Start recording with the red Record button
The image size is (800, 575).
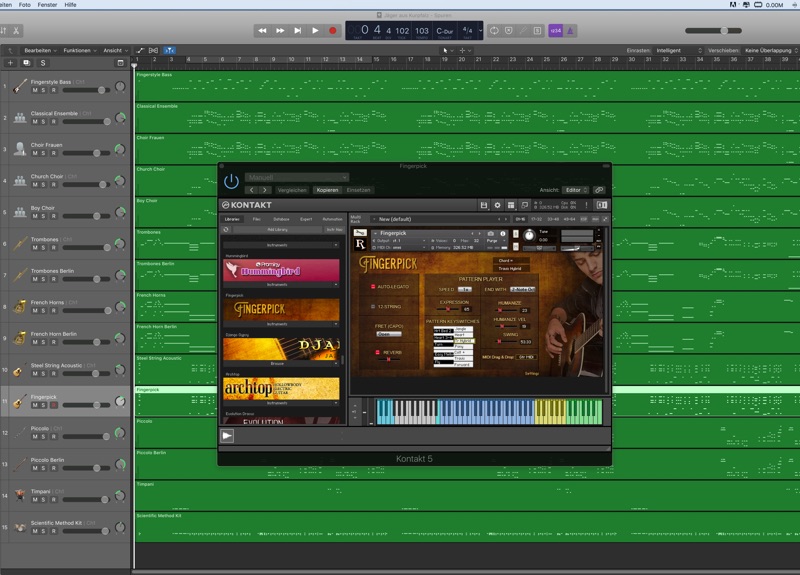333,31
